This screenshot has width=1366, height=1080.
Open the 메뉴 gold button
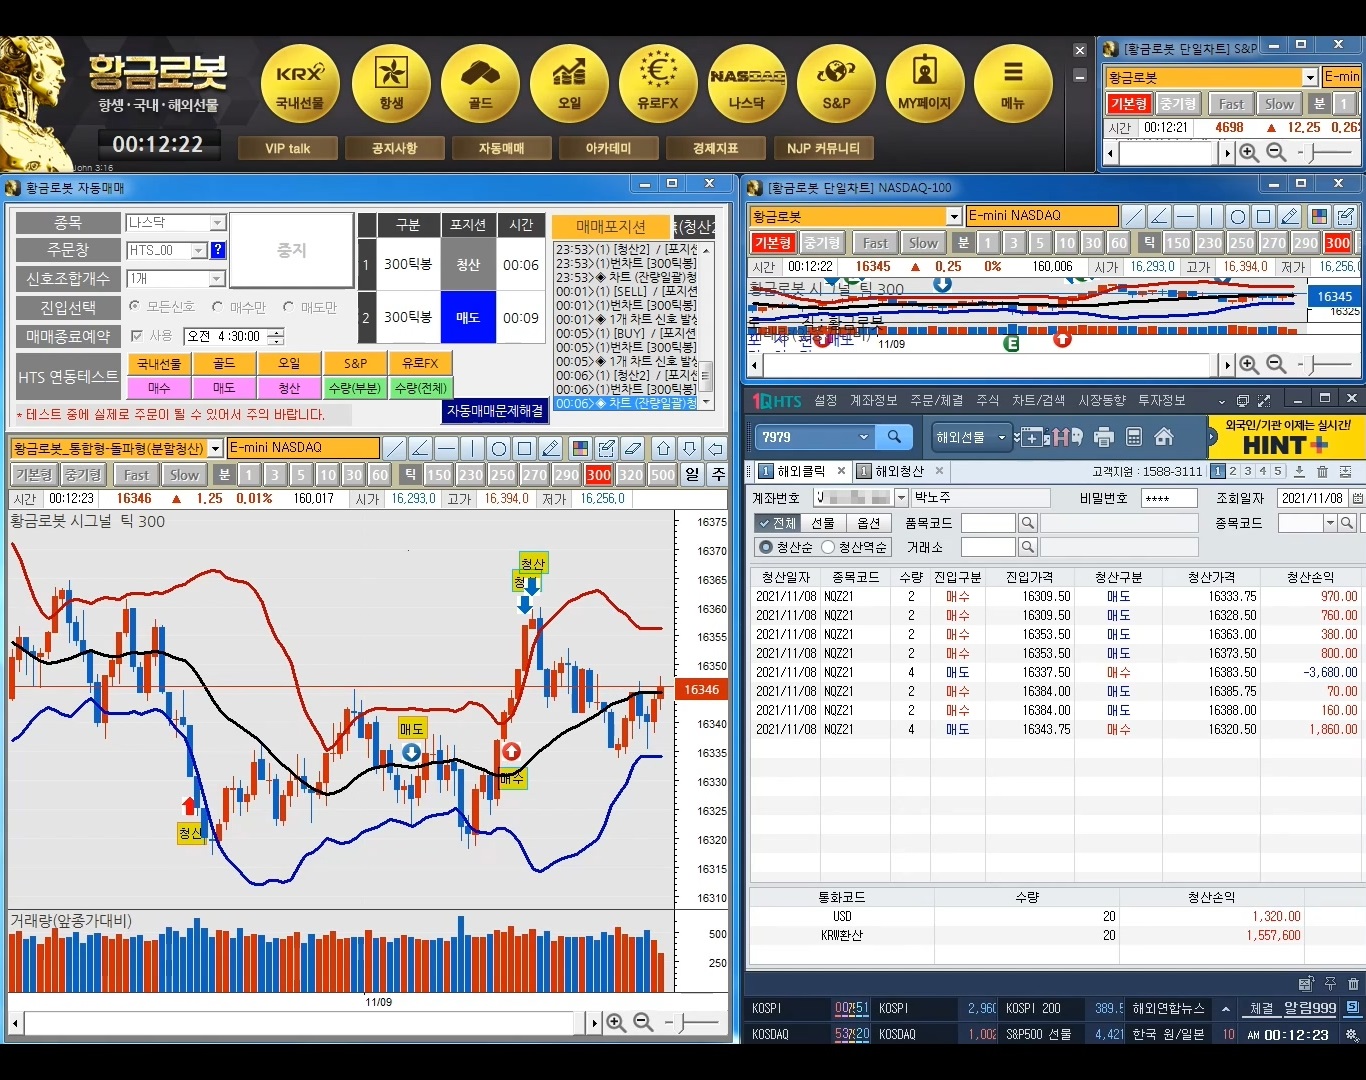[x=1013, y=84]
